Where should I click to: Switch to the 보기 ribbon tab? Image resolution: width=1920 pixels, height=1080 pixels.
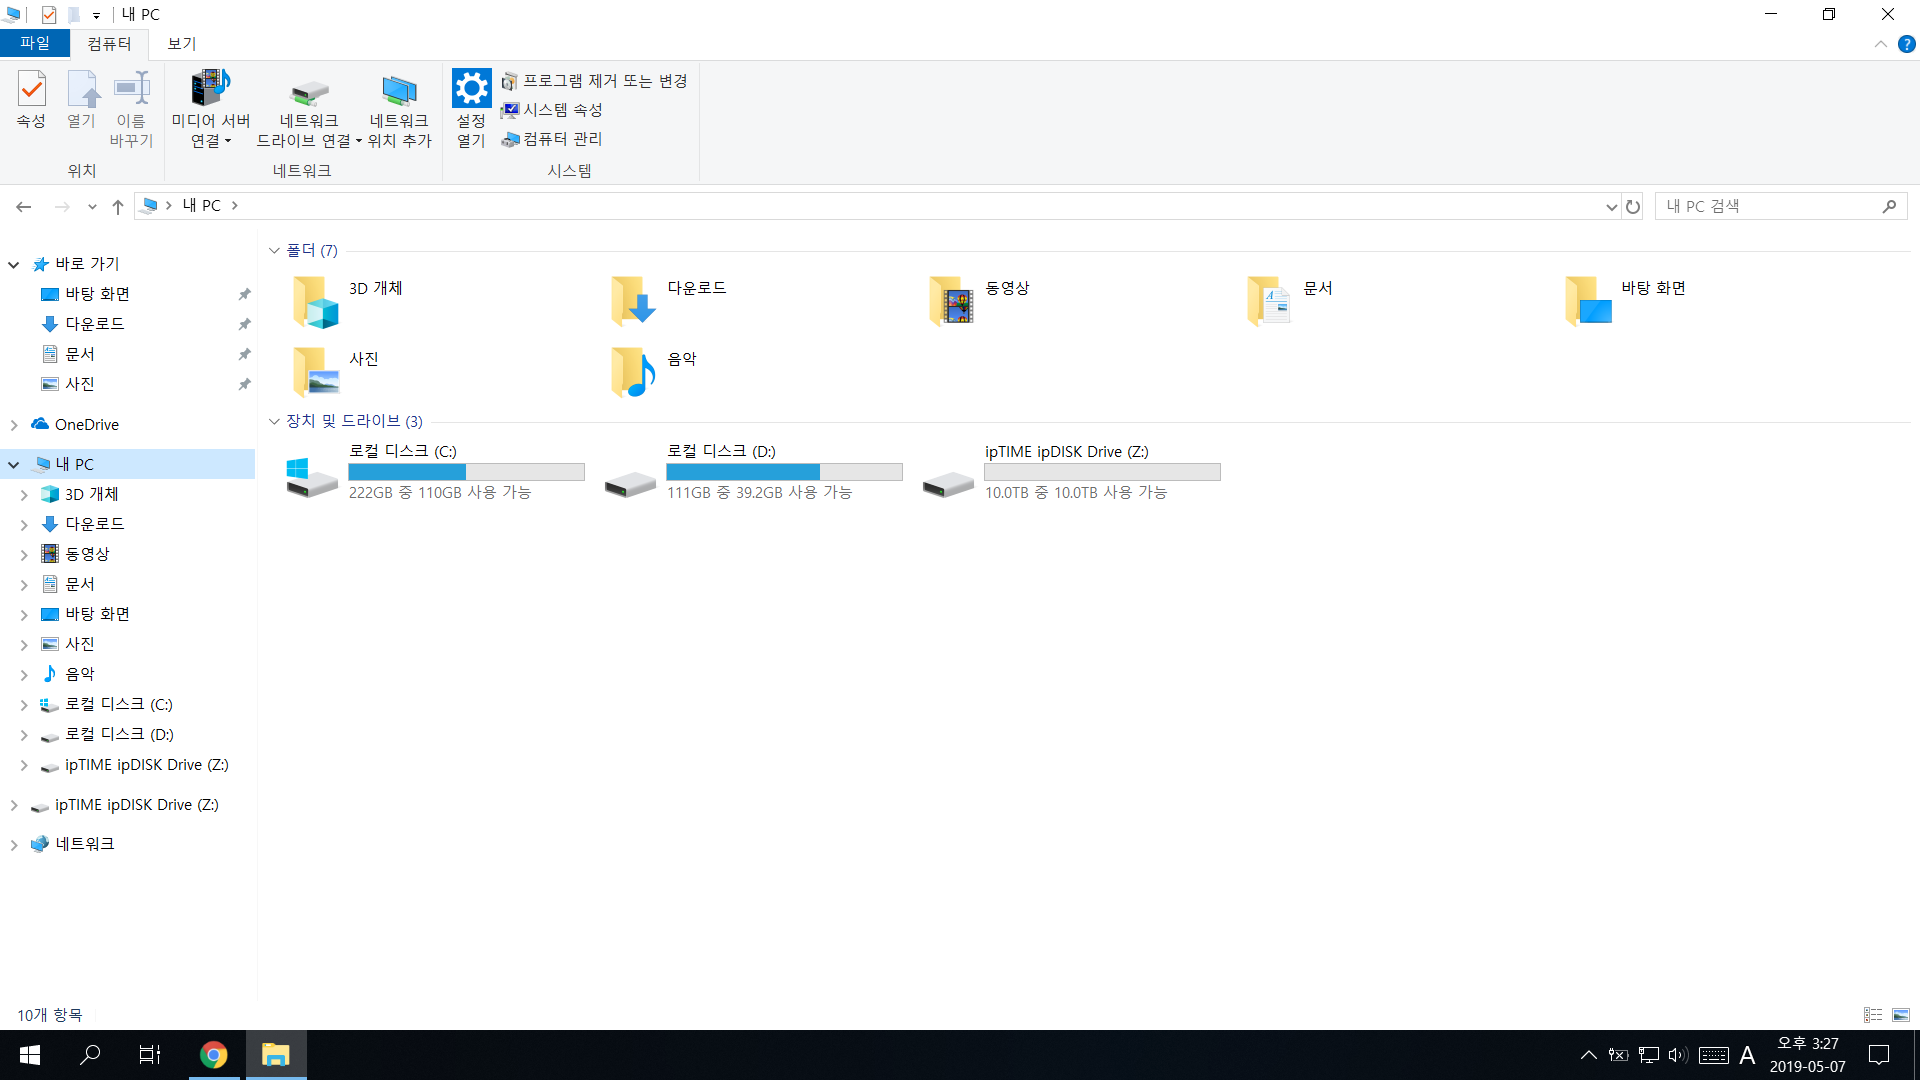coord(181,43)
